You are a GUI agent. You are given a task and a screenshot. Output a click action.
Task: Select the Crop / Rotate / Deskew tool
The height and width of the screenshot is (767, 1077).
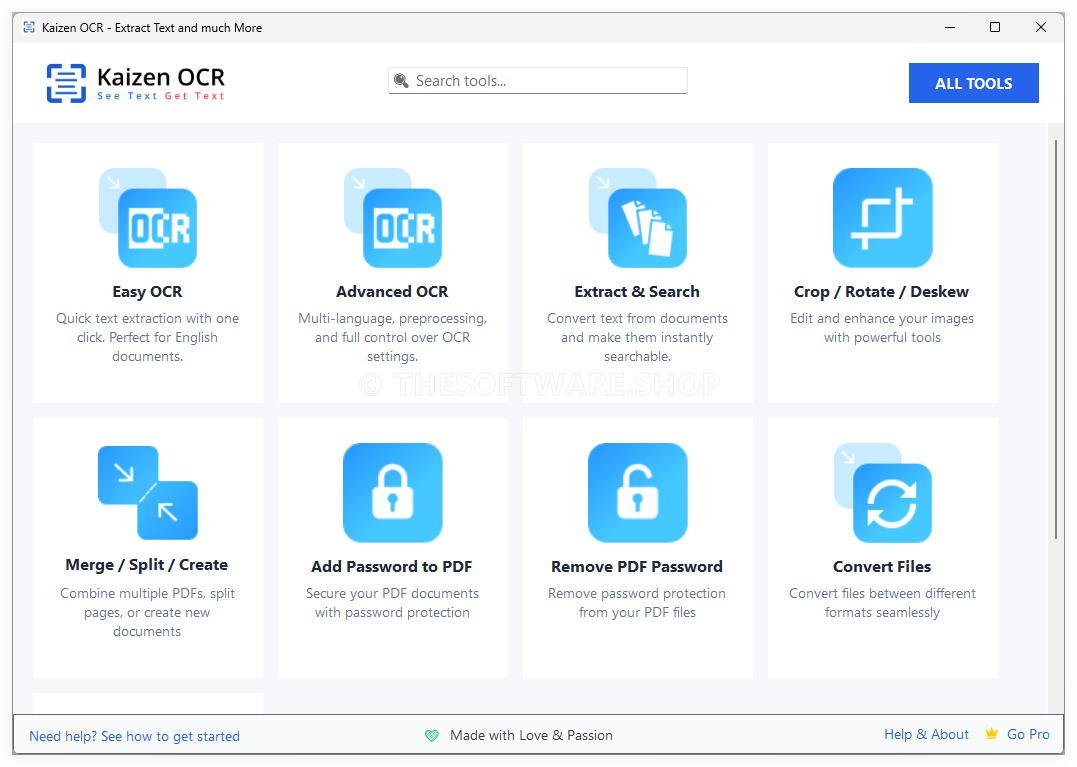881,272
